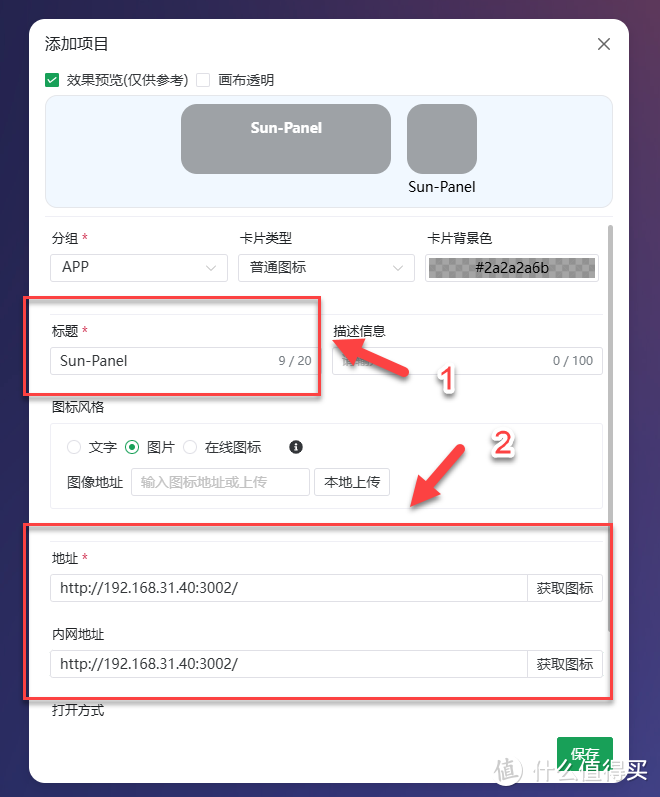Screen dimensions: 660x797
Task: Focus the 标题 Sun-Panel input field
Action: (x=185, y=361)
